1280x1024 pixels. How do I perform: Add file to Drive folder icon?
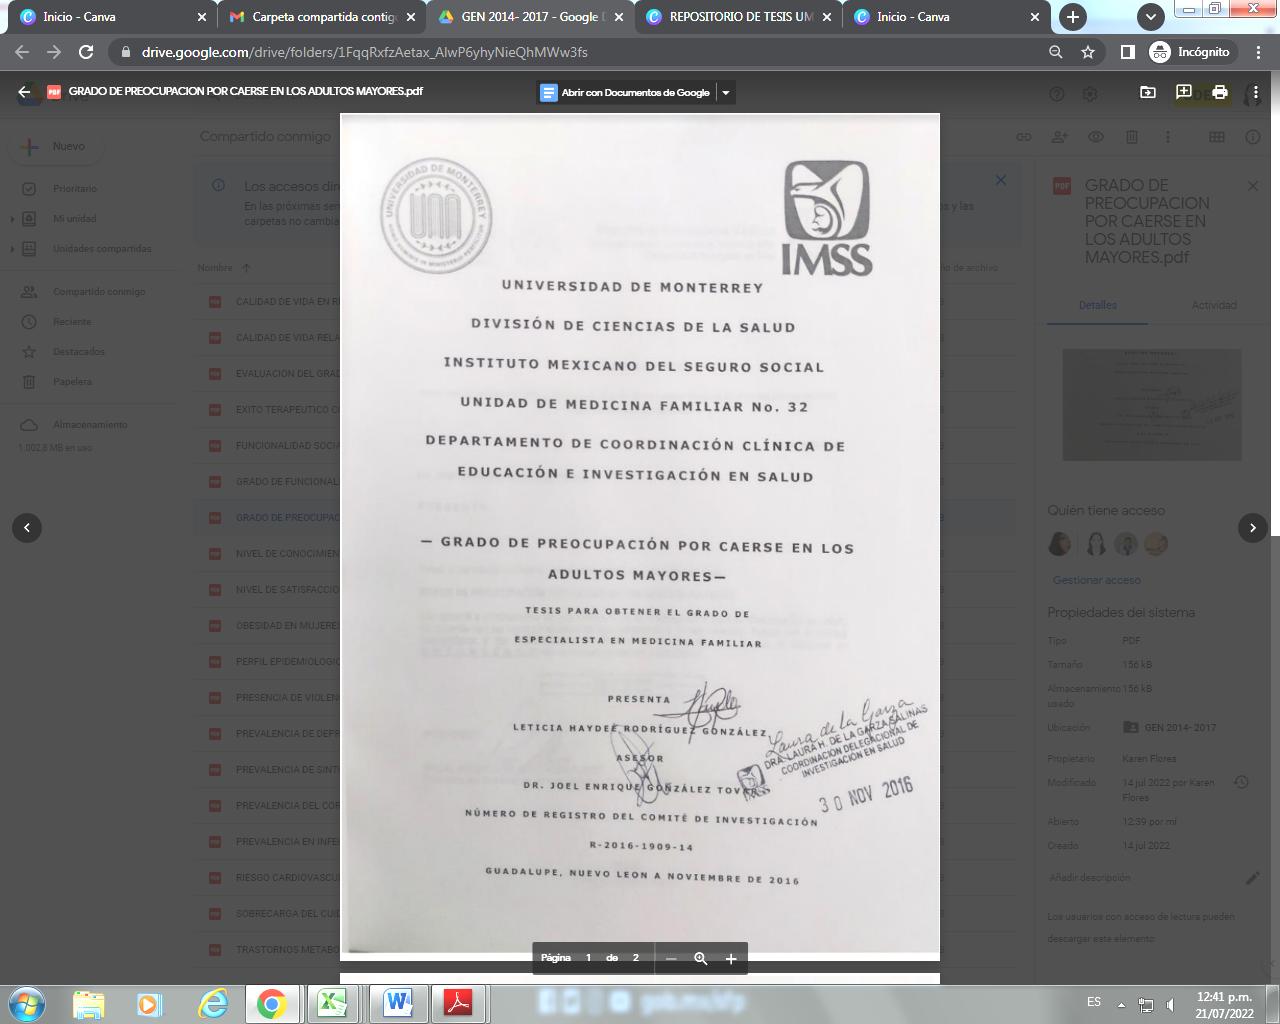tap(1147, 92)
